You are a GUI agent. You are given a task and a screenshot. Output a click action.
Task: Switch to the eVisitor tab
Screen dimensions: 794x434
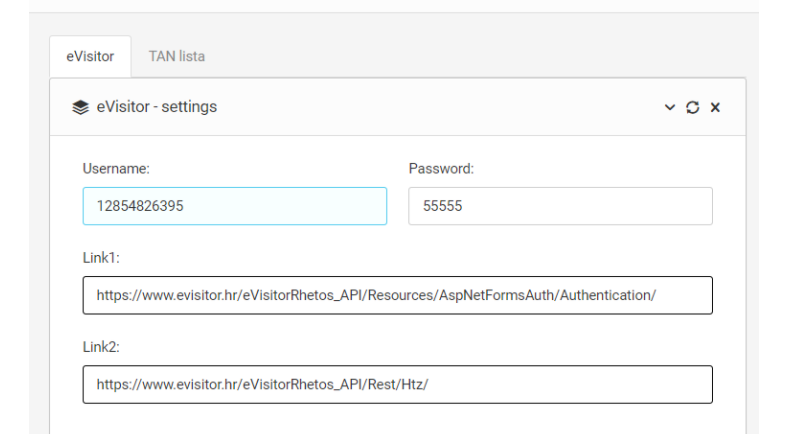[90, 56]
